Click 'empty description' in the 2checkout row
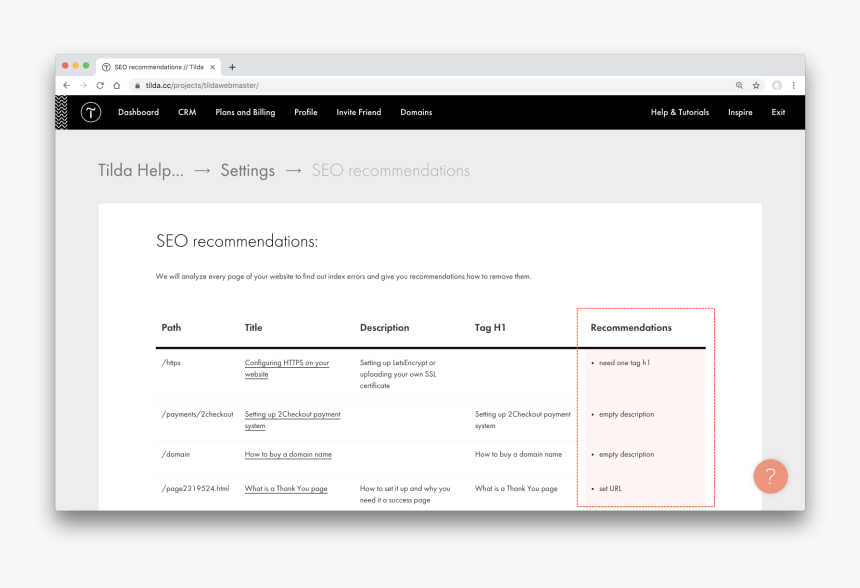Screen dimensions: 860x588 coord(626,415)
